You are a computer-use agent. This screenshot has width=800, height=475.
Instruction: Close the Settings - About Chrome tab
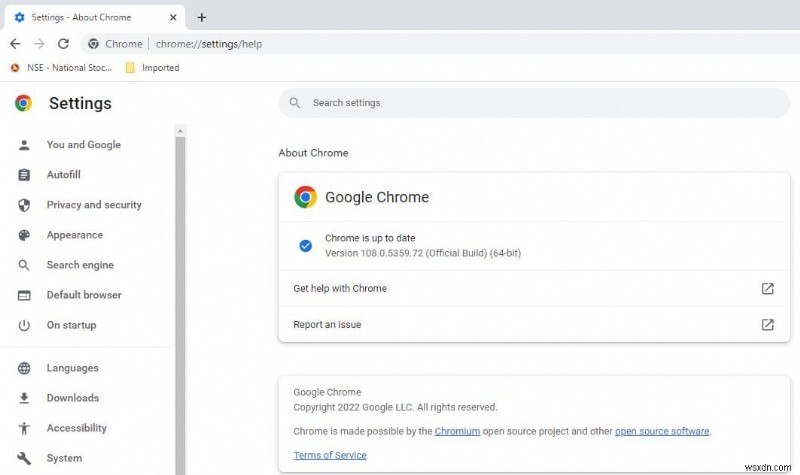173,17
